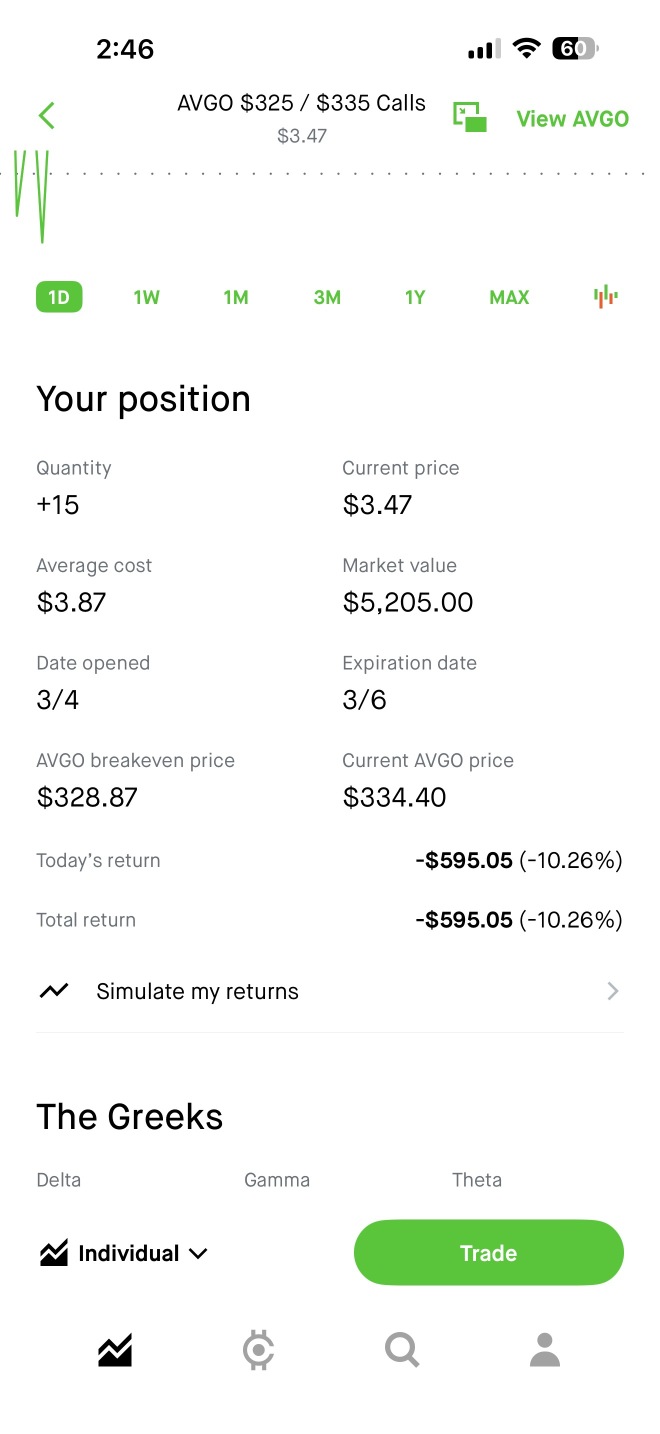Switch to the candlestick chart icon
This screenshot has width=660, height=1434.
point(605,297)
